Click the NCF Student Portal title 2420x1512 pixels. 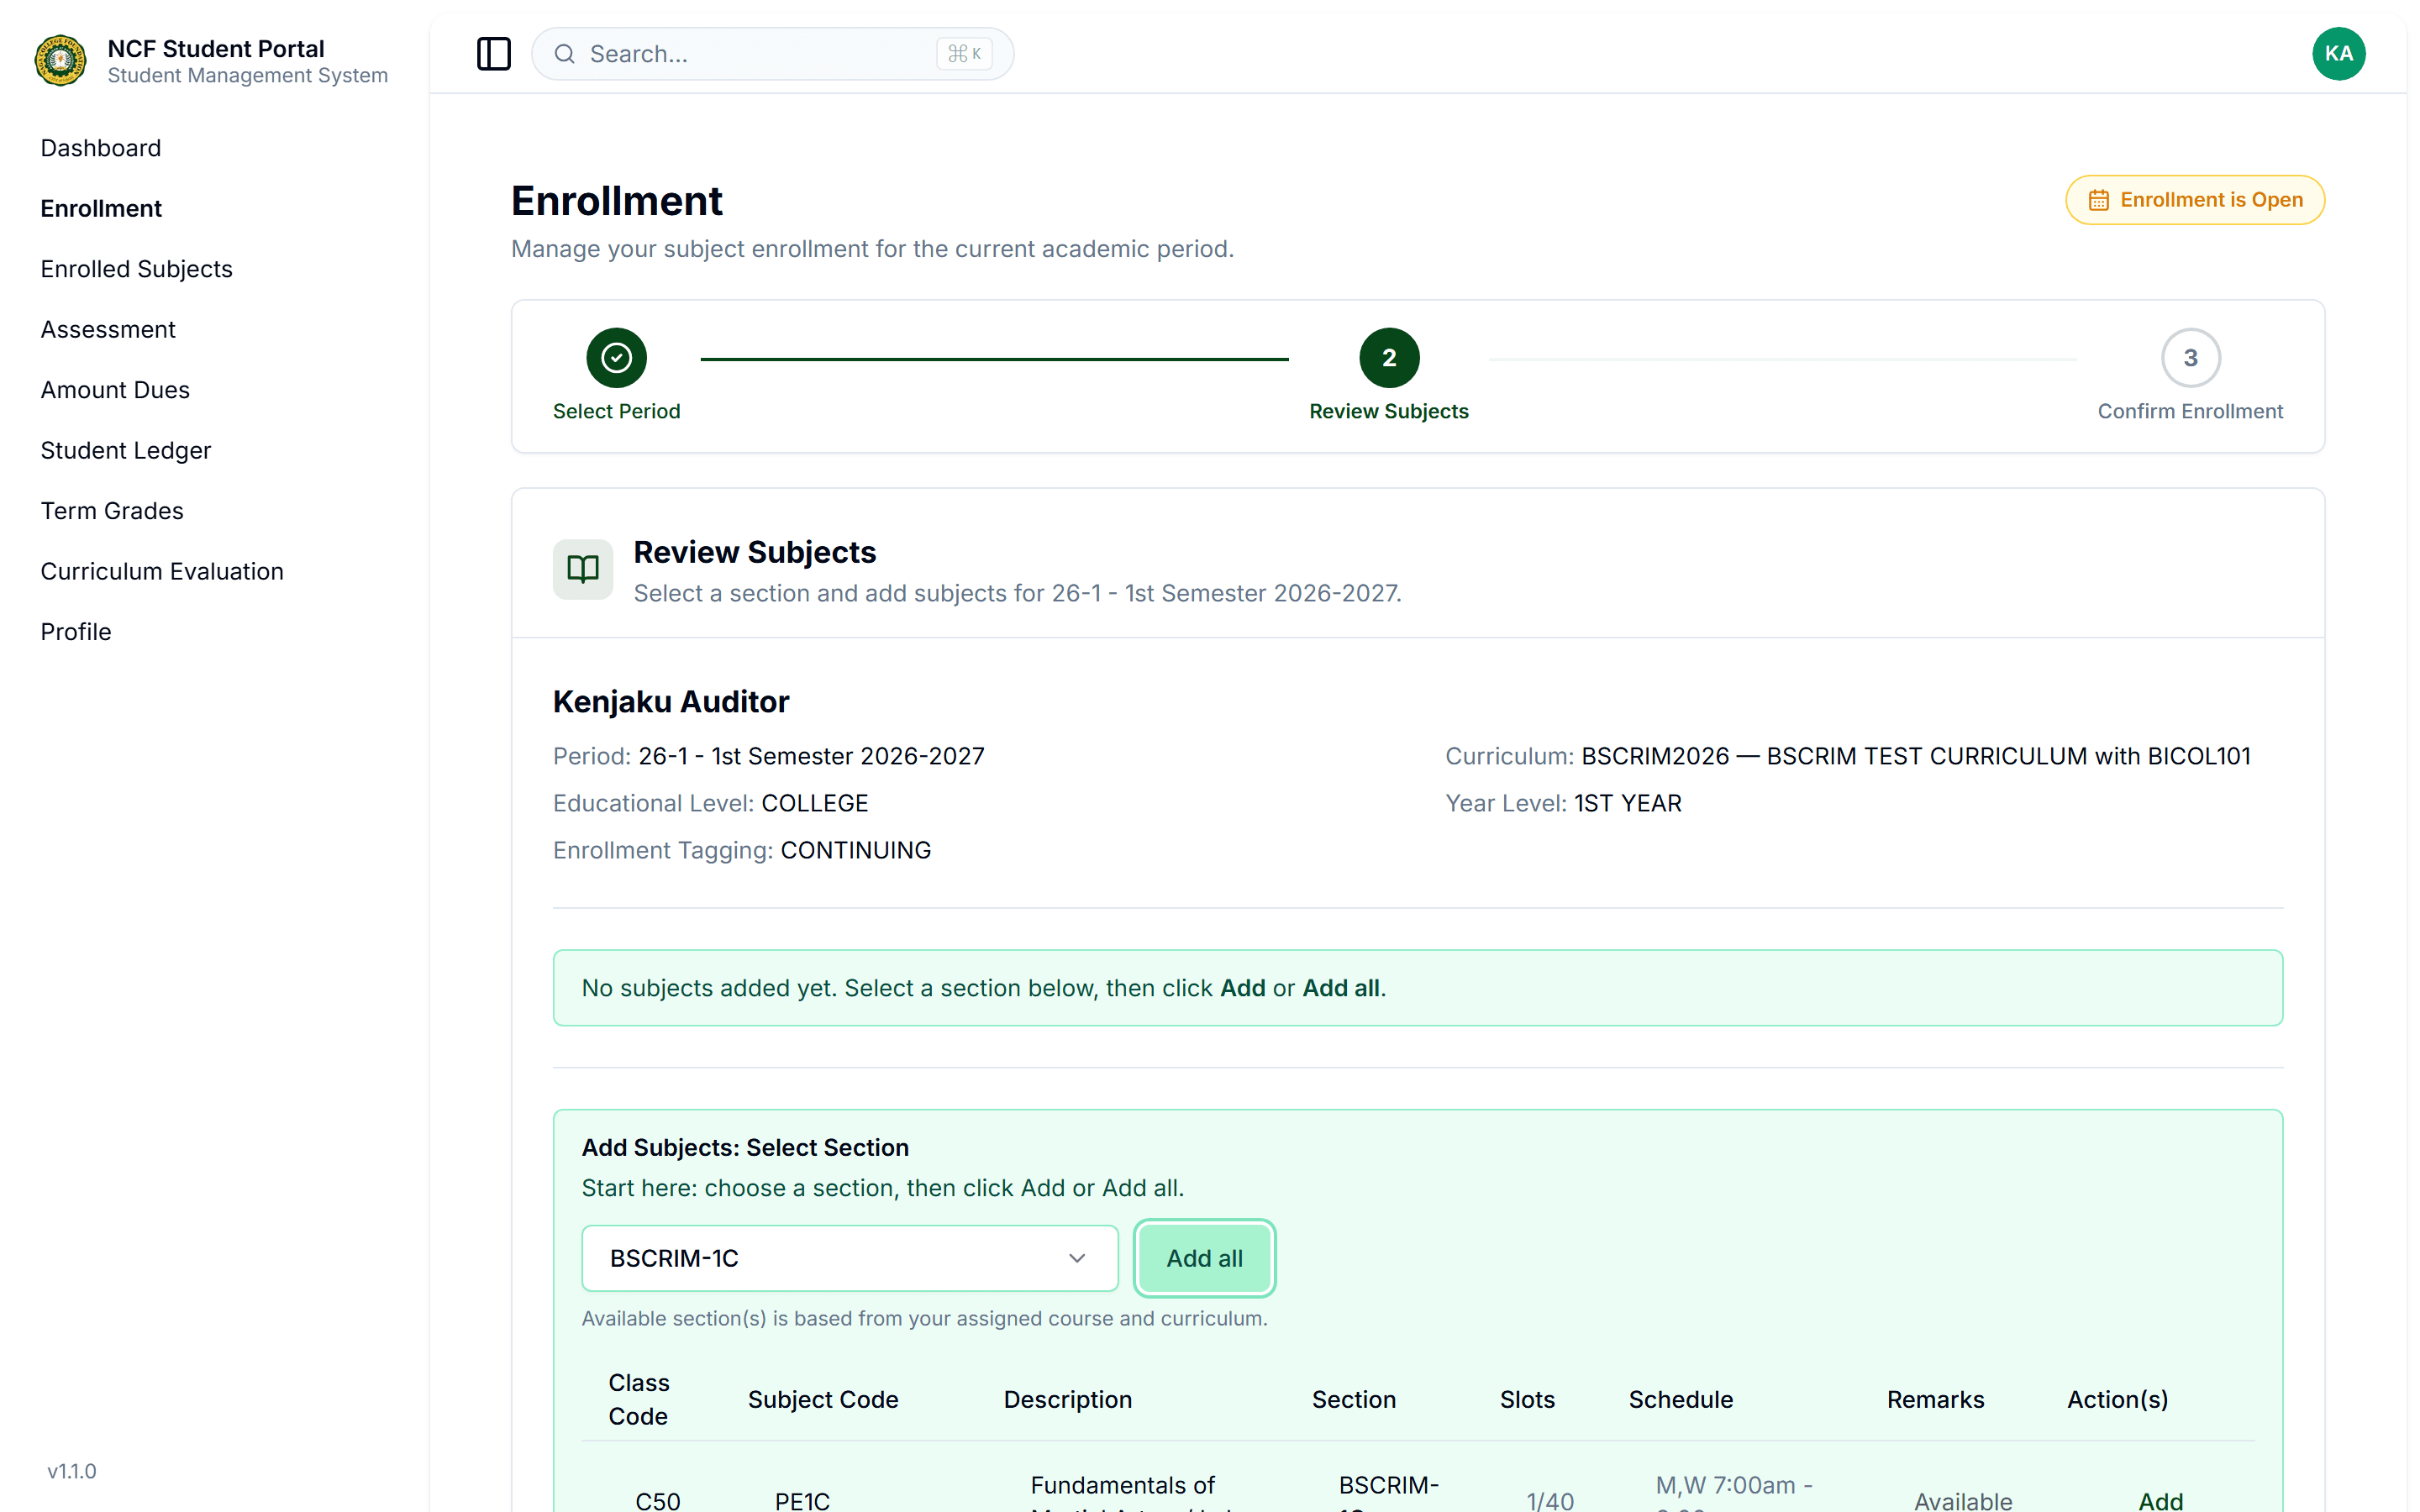coord(216,48)
